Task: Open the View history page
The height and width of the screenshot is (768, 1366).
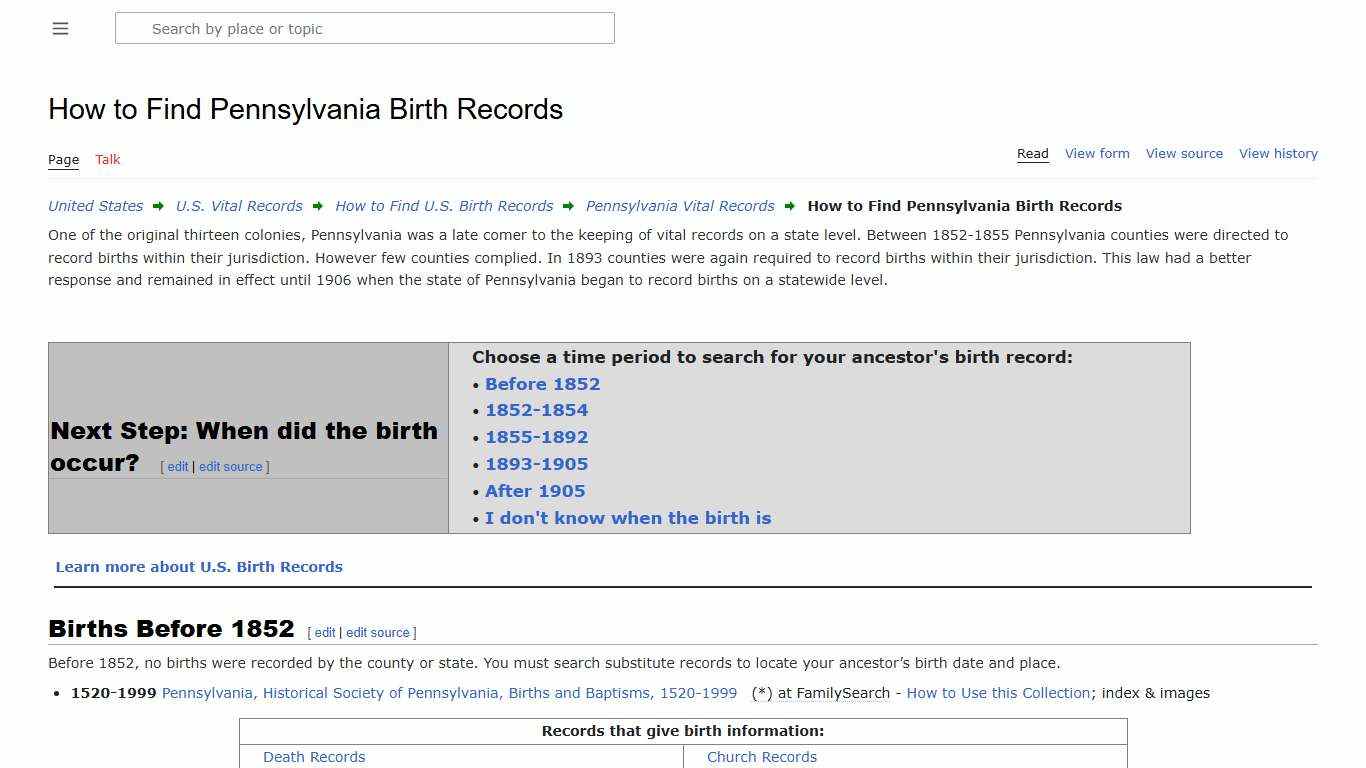Action: tap(1278, 153)
